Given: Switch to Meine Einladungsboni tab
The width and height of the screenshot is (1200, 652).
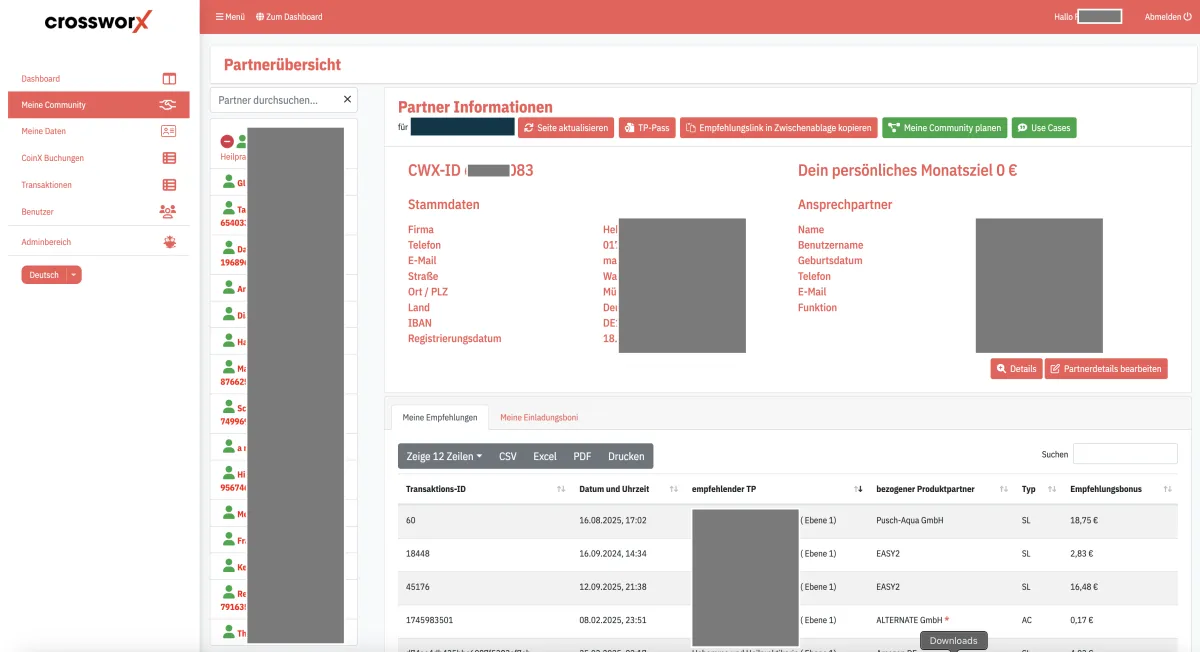Looking at the screenshot, I should (539, 417).
